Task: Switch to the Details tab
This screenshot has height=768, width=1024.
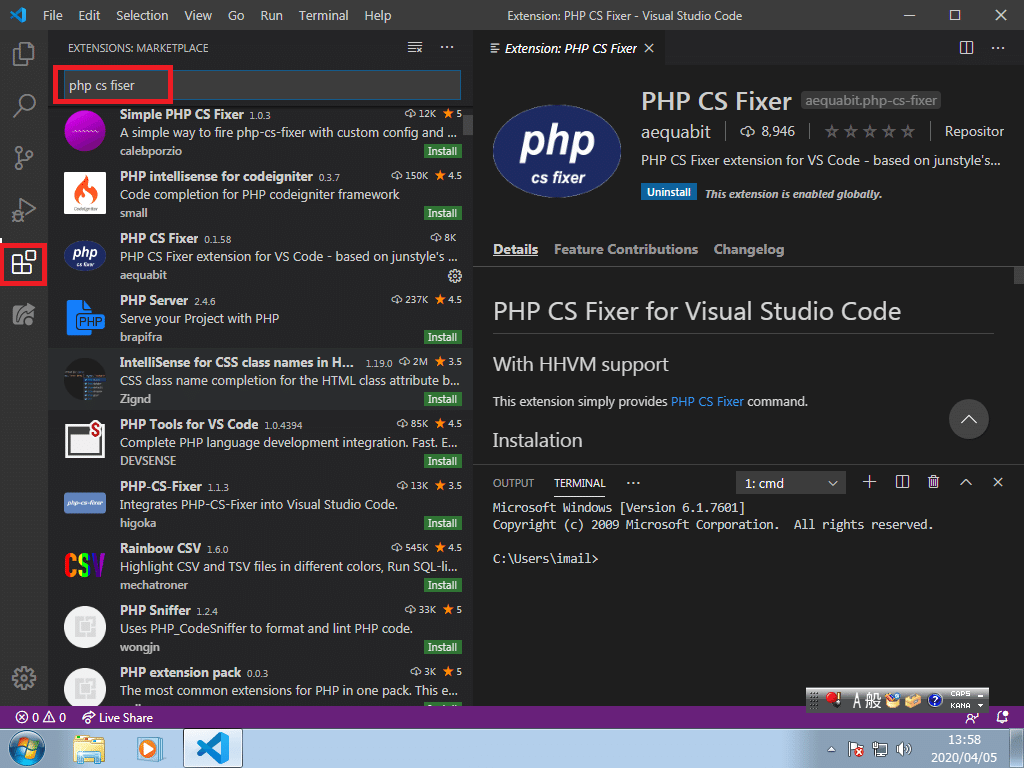Action: [x=515, y=249]
